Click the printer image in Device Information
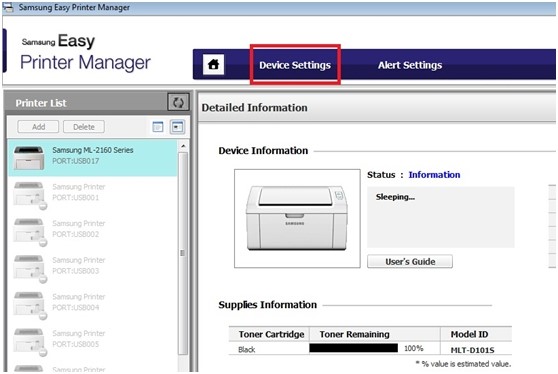558x374 pixels. pyautogui.click(x=297, y=218)
